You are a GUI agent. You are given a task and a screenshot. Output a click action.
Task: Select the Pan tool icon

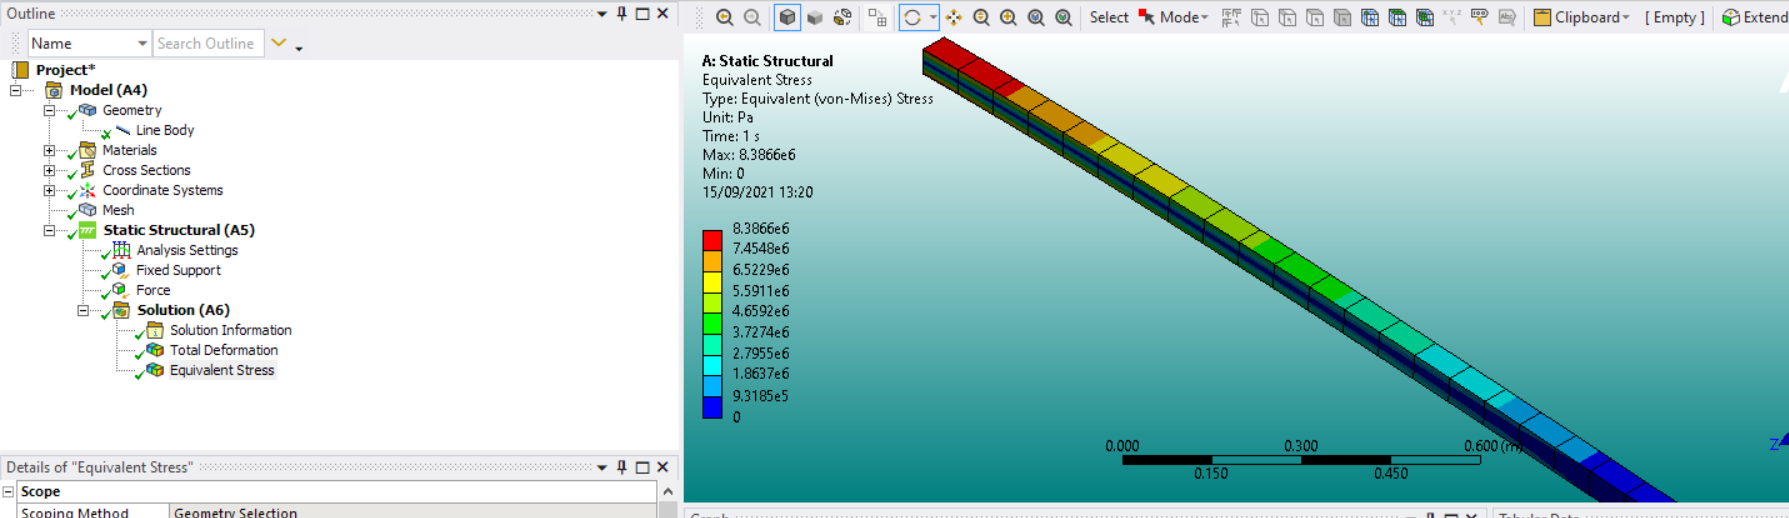[x=954, y=18]
